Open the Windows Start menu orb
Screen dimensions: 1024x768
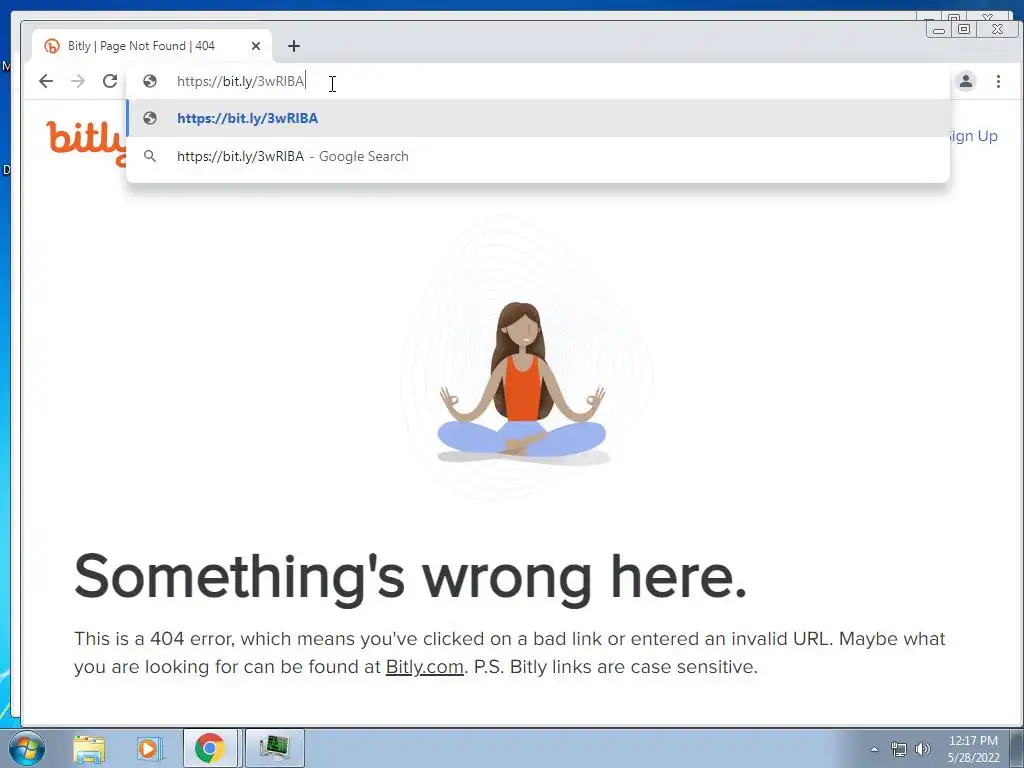pos(27,748)
